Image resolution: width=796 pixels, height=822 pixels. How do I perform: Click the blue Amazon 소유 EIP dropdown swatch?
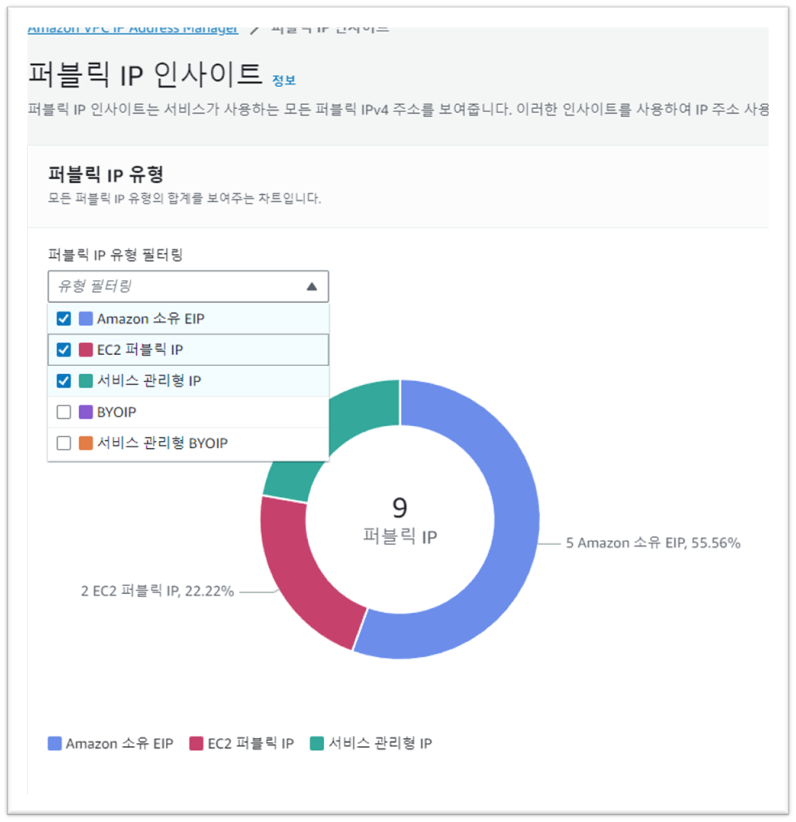[x=85, y=318]
